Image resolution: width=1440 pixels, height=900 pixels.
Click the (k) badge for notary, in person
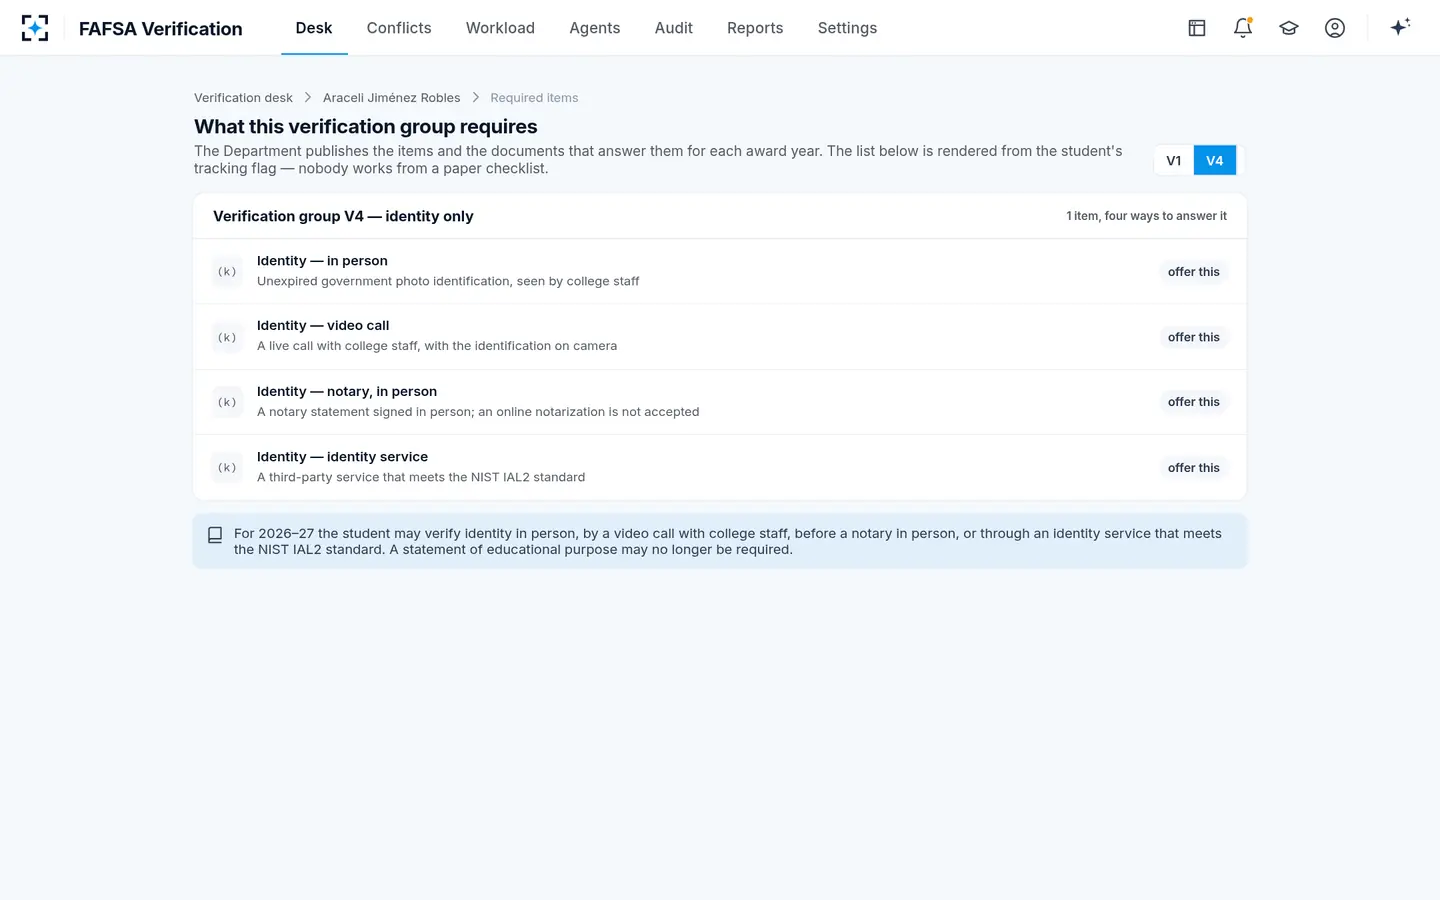[x=227, y=402]
